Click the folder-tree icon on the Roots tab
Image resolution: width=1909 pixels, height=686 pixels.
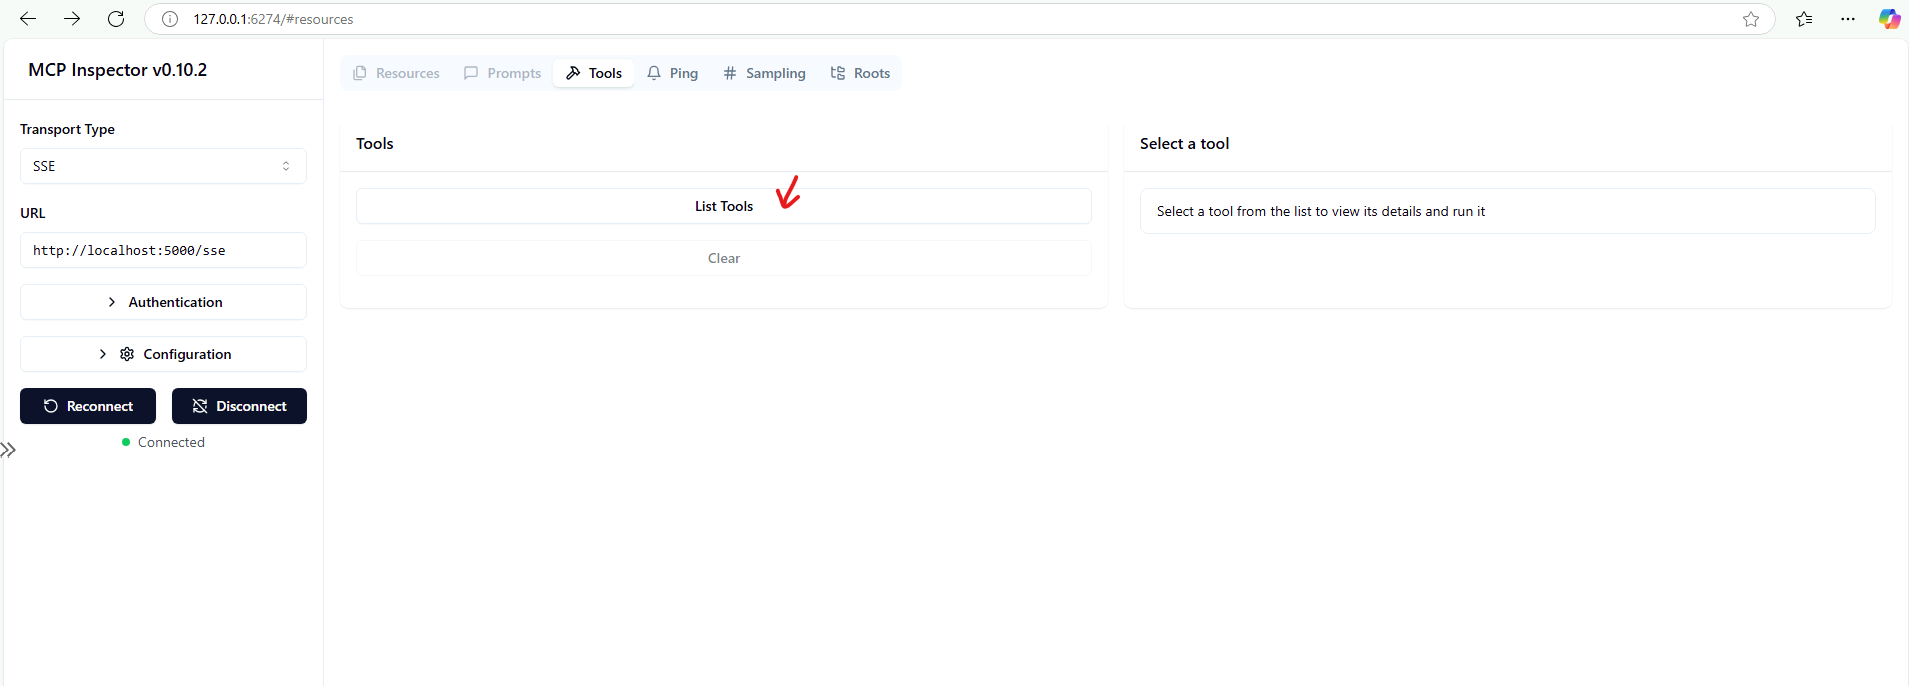pyautogui.click(x=838, y=73)
